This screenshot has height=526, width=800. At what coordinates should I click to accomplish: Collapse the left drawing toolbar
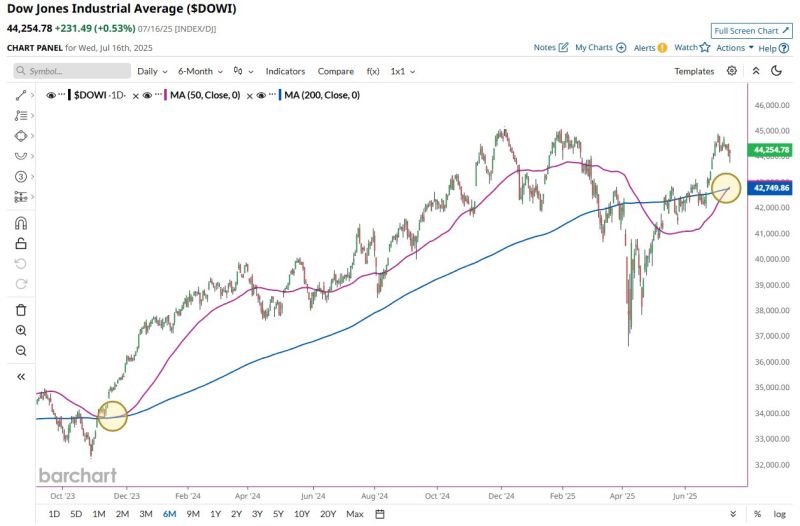[21, 377]
